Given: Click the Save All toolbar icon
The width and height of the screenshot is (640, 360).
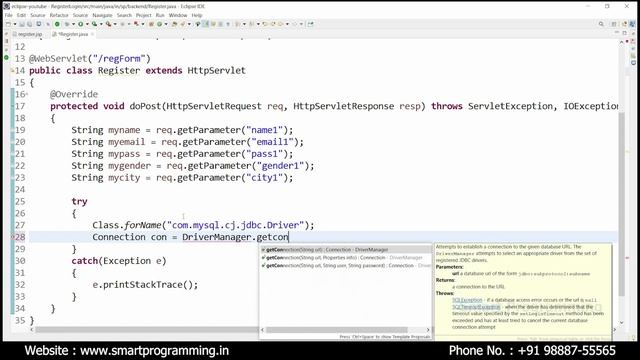Looking at the screenshot, I should [29, 24].
